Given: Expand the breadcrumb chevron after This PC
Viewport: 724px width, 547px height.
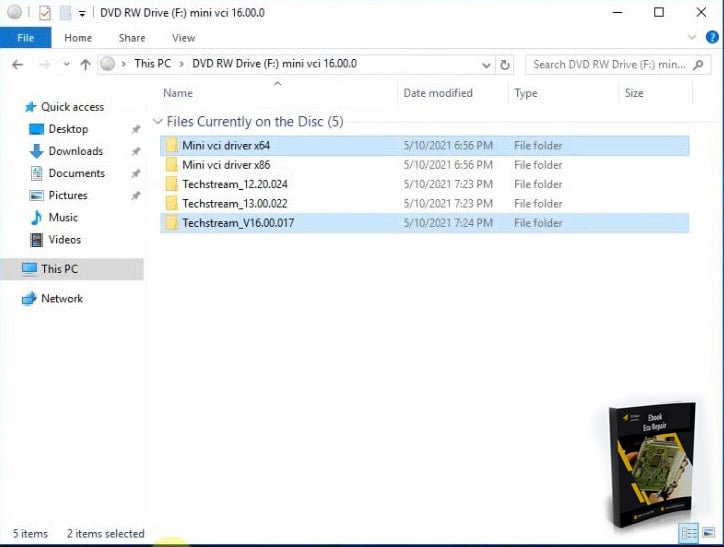Looking at the screenshot, I should (181, 64).
